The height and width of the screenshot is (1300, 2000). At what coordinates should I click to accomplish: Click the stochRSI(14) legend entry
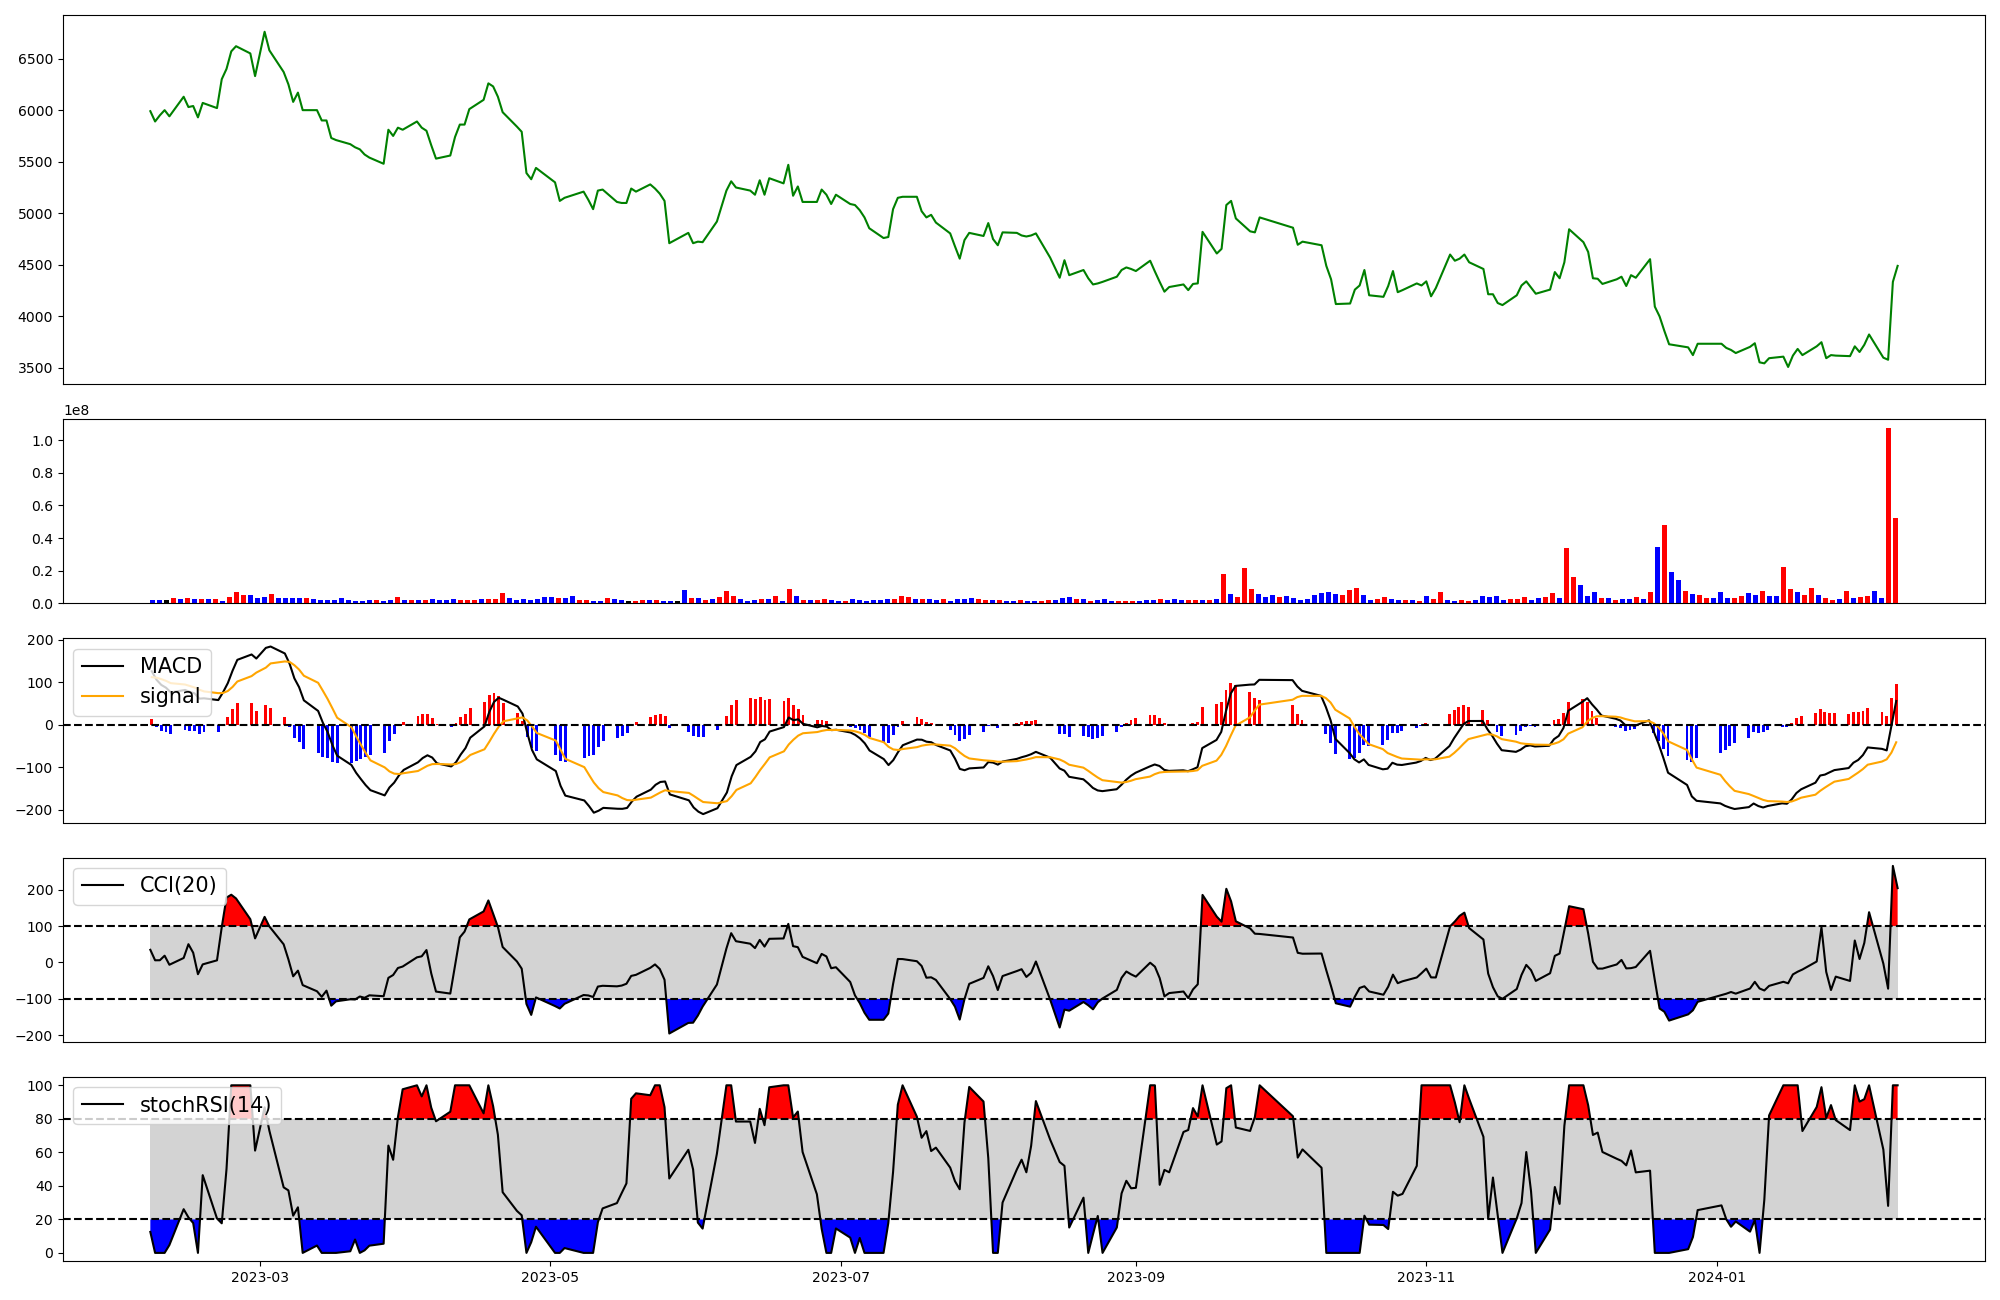tap(205, 1105)
